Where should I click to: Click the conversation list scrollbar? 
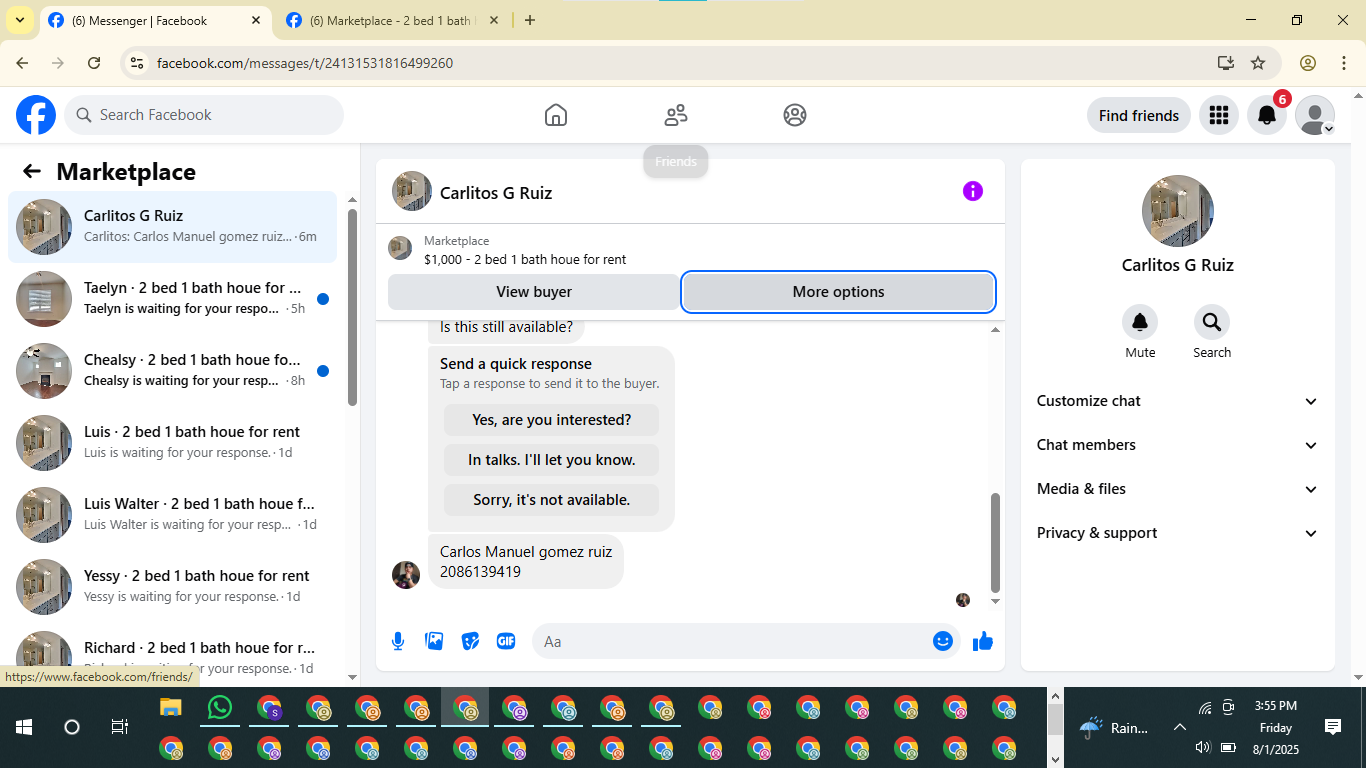click(352, 307)
